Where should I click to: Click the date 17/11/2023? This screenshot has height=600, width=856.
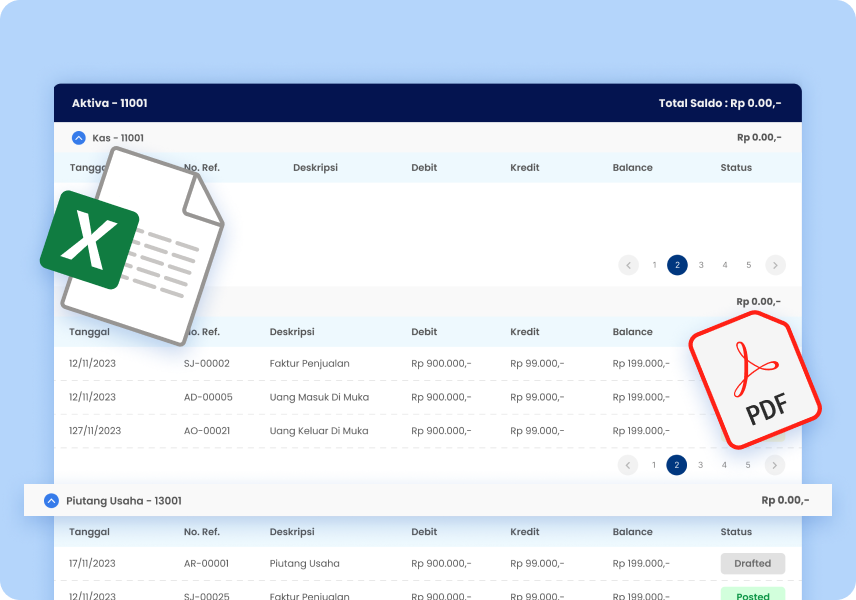pyautogui.click(x=92, y=563)
